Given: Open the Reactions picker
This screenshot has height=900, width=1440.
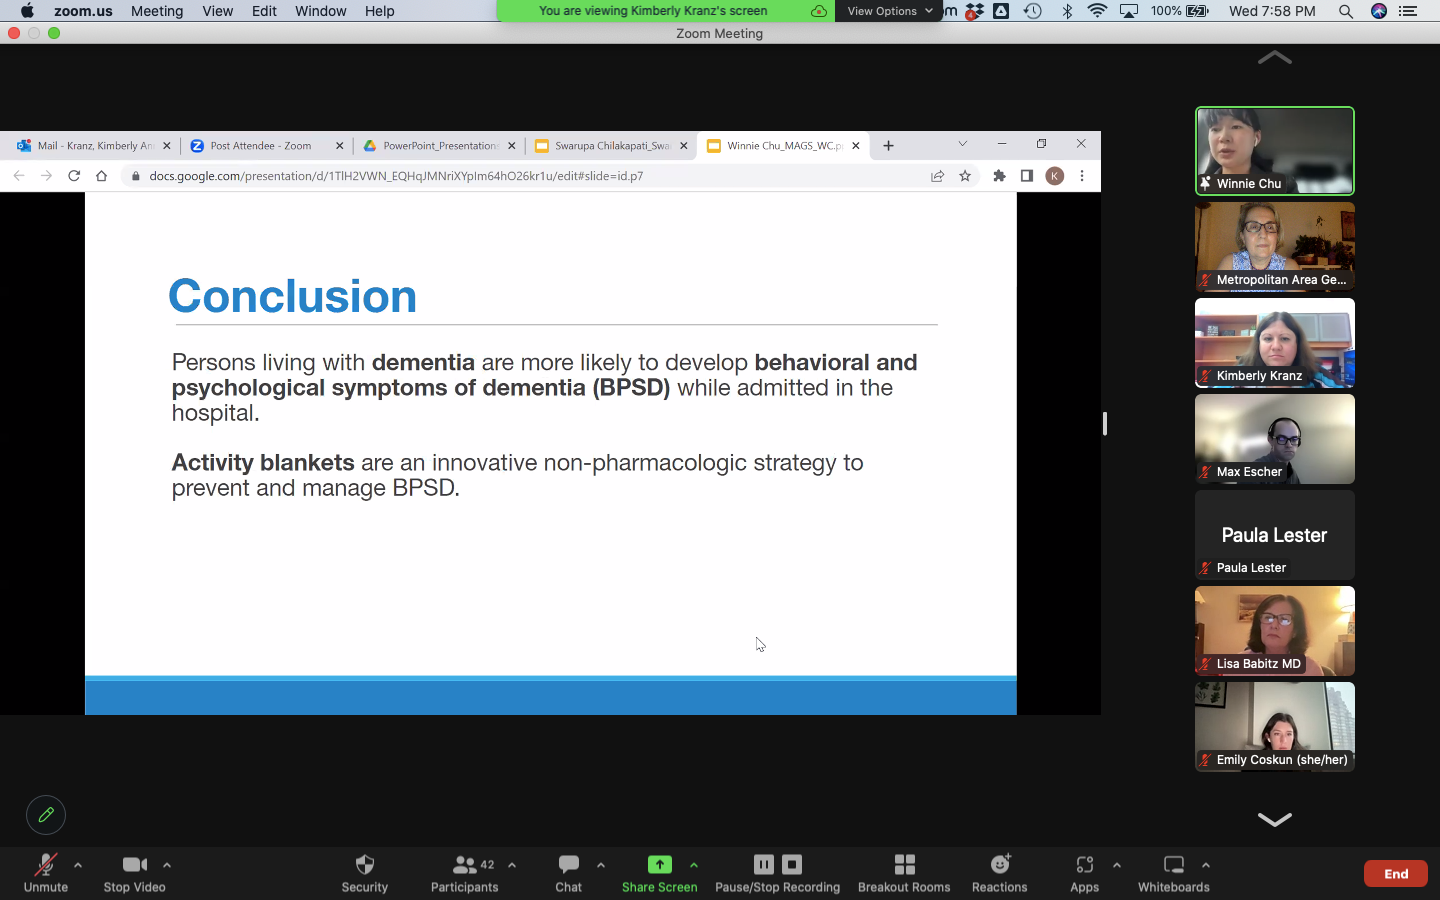Looking at the screenshot, I should click(999, 872).
